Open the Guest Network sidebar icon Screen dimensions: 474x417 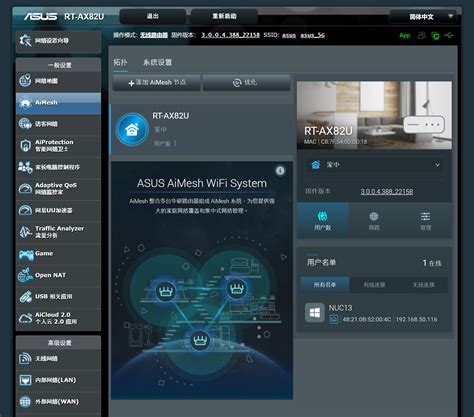click(x=25, y=124)
